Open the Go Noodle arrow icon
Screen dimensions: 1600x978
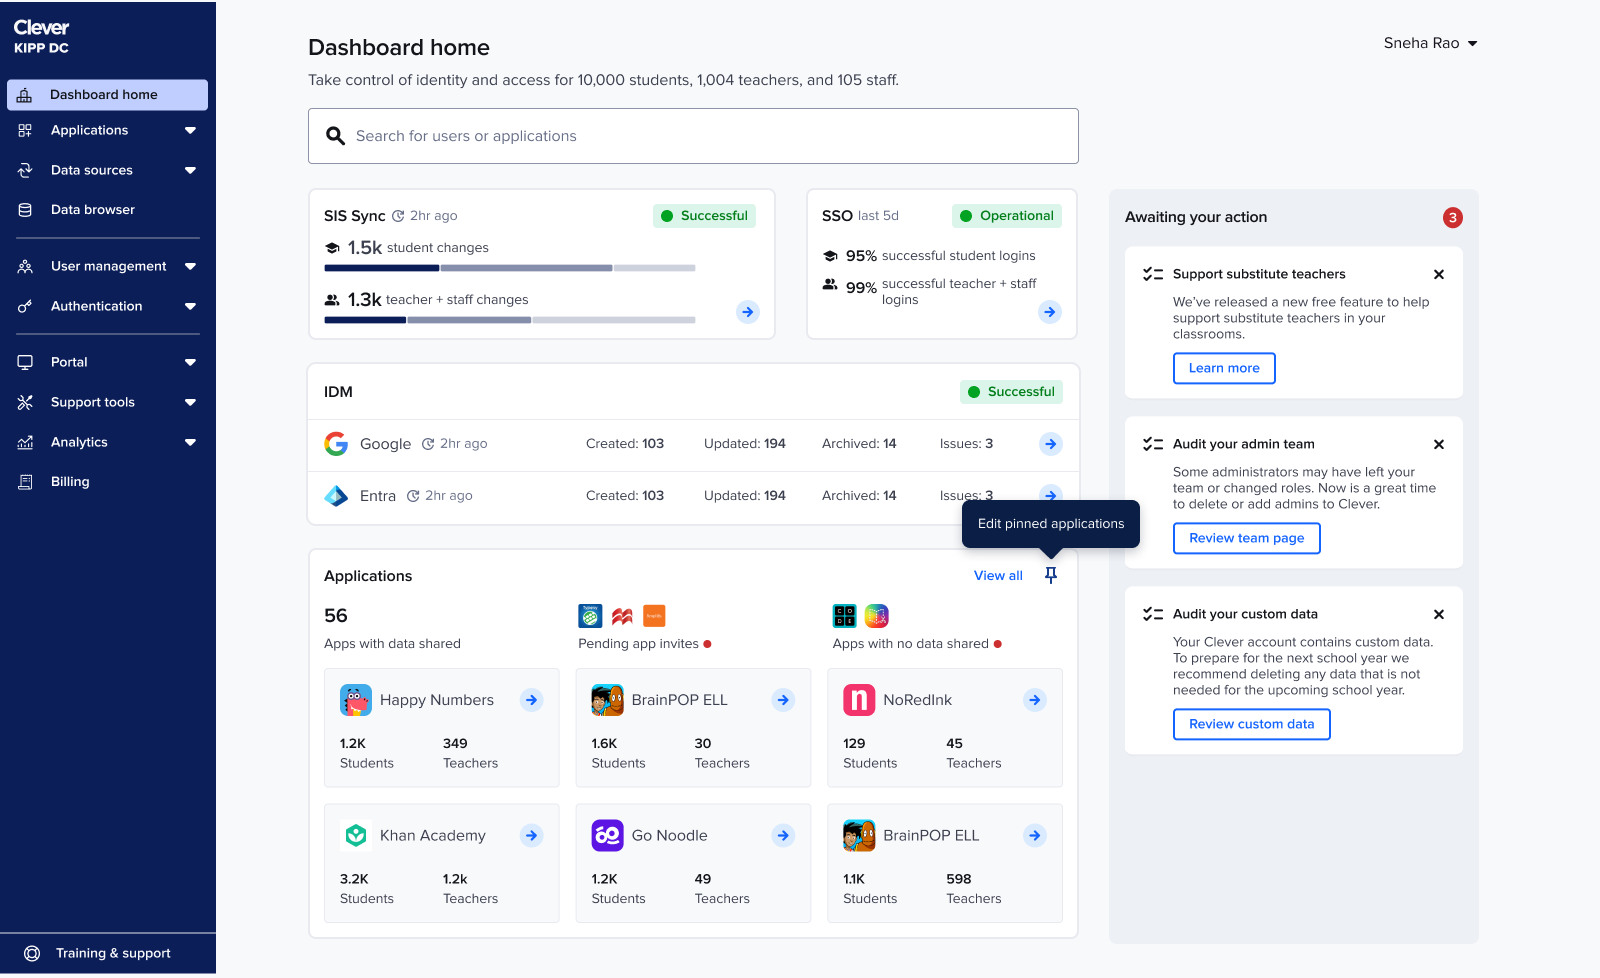(784, 835)
